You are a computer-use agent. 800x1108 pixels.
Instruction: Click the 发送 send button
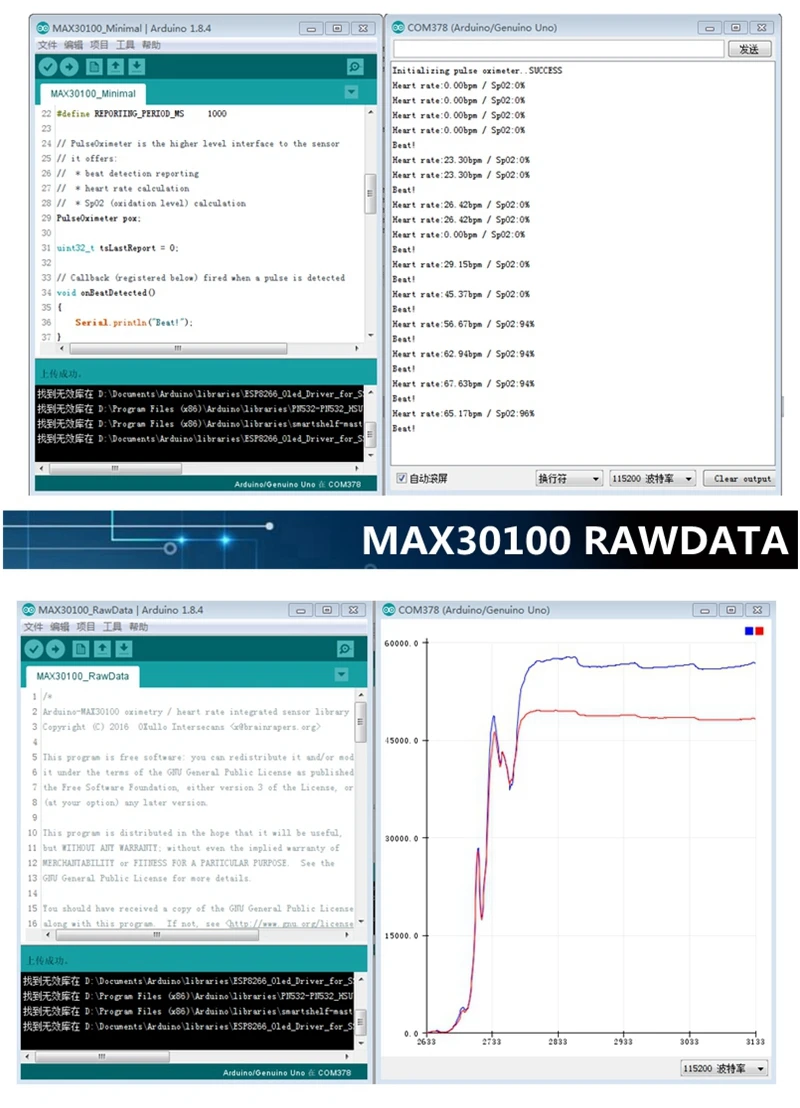tap(748, 49)
